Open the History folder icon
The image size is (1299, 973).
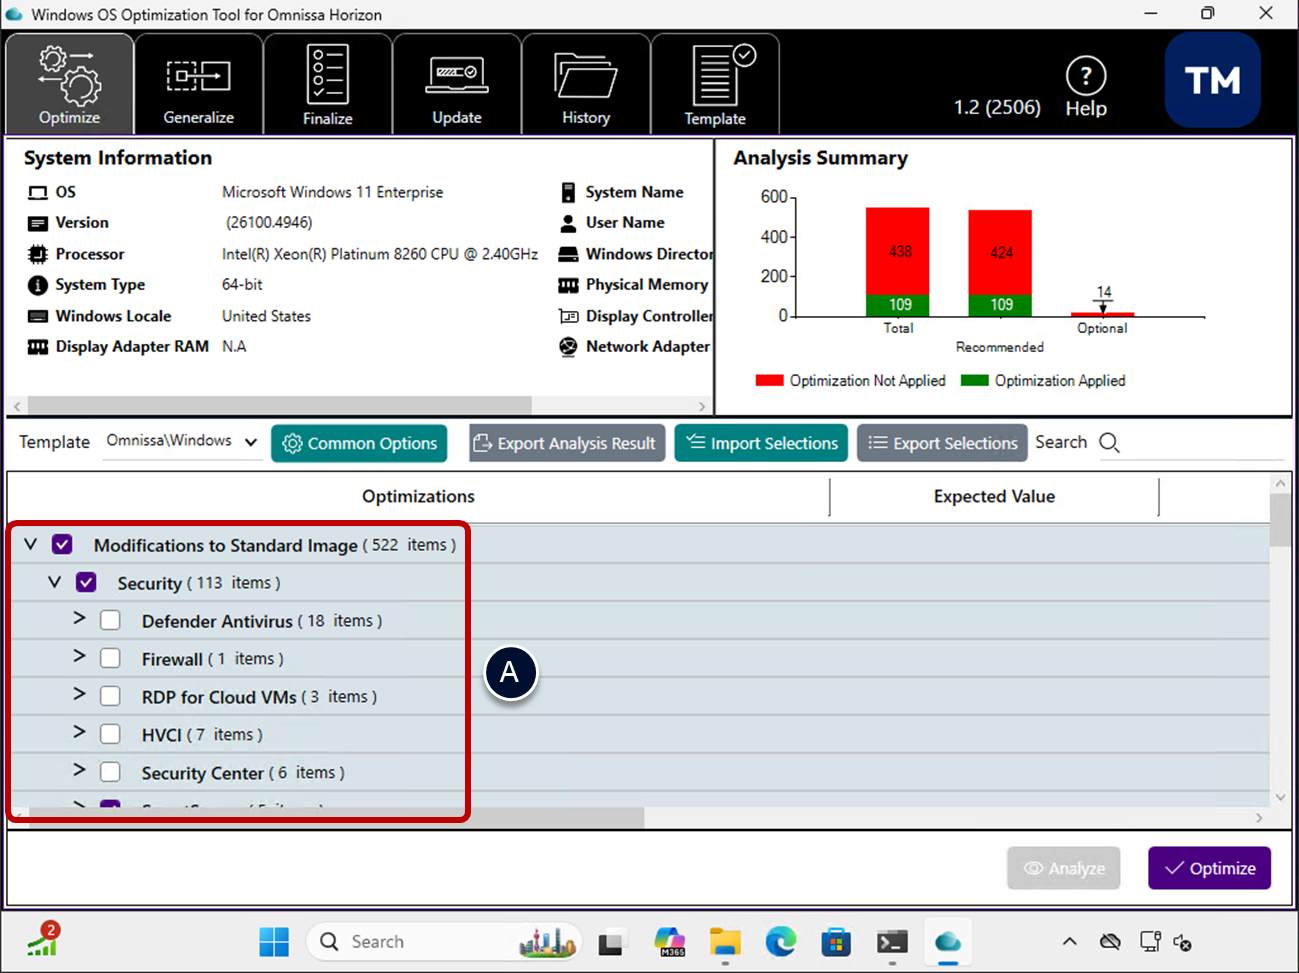(585, 78)
